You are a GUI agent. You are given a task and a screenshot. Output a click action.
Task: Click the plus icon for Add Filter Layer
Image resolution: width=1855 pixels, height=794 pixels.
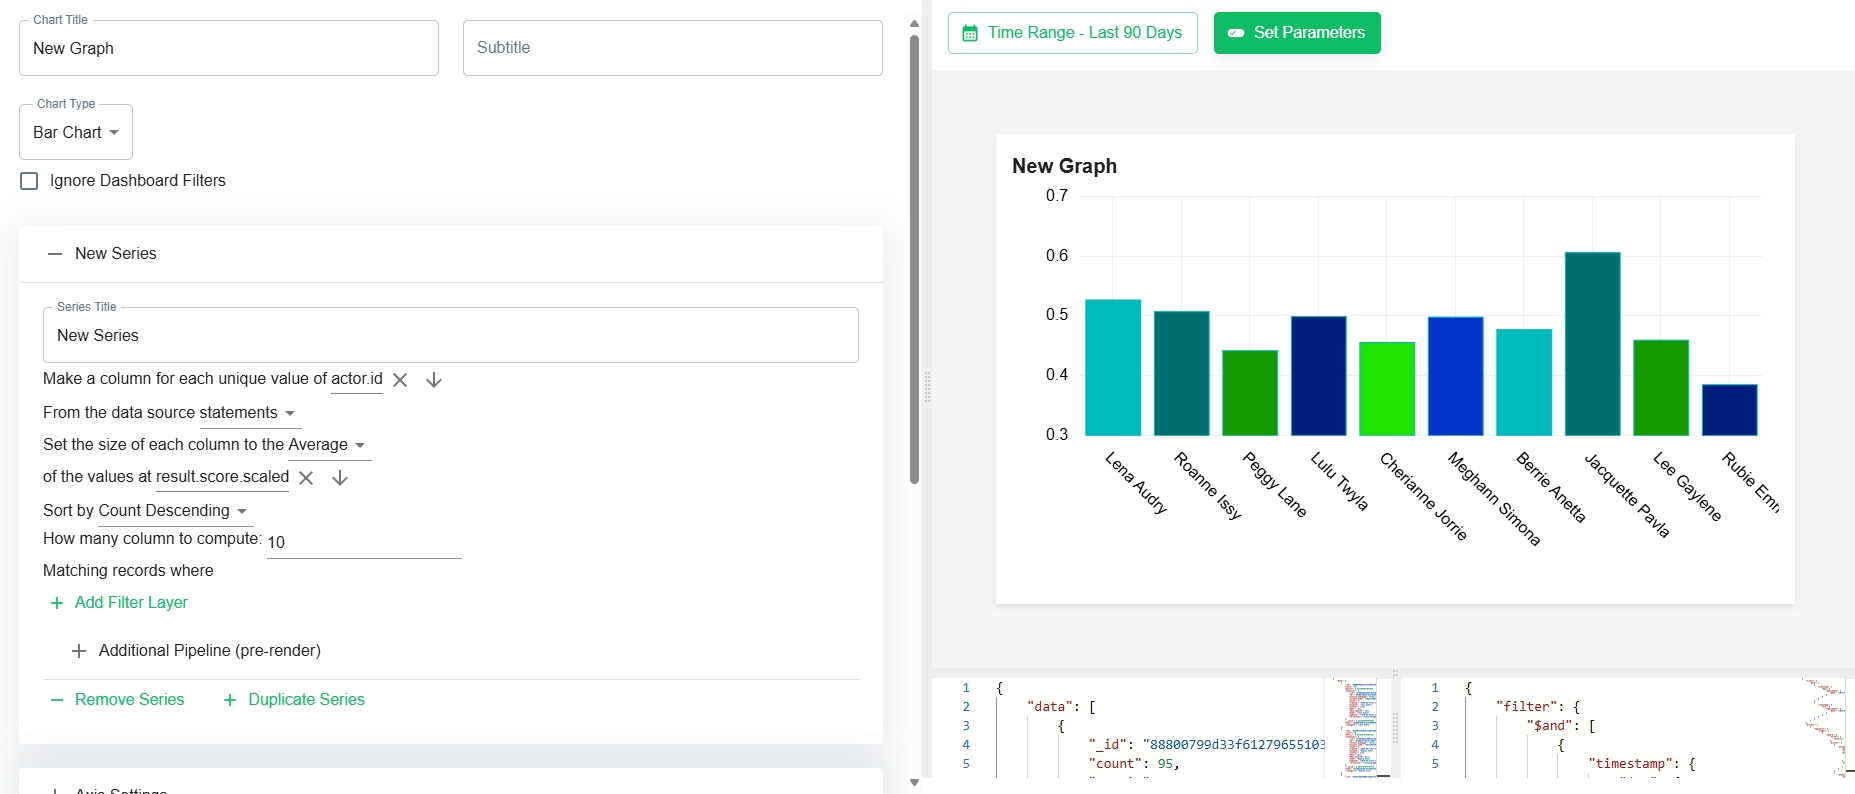(x=57, y=603)
